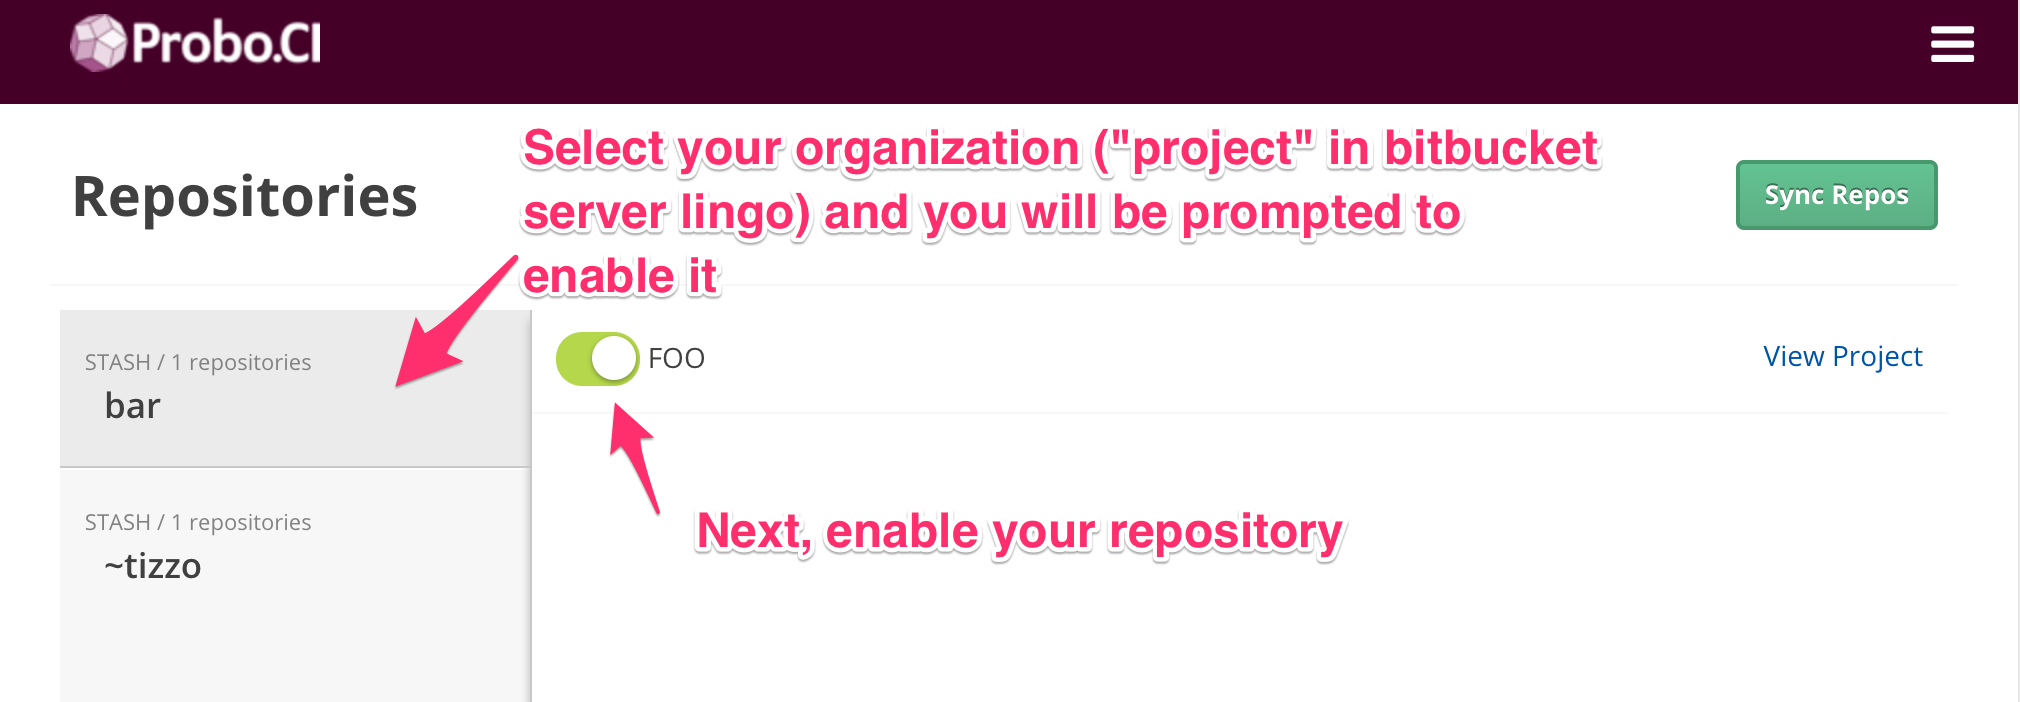
Task: Open the View Project link
Action: click(1842, 357)
